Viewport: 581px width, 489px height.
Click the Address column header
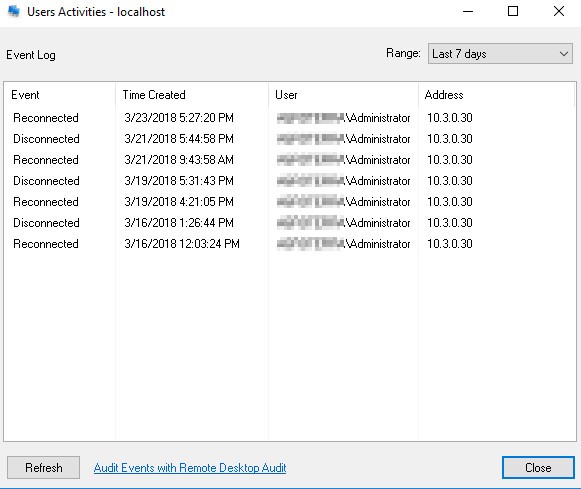[497, 95]
